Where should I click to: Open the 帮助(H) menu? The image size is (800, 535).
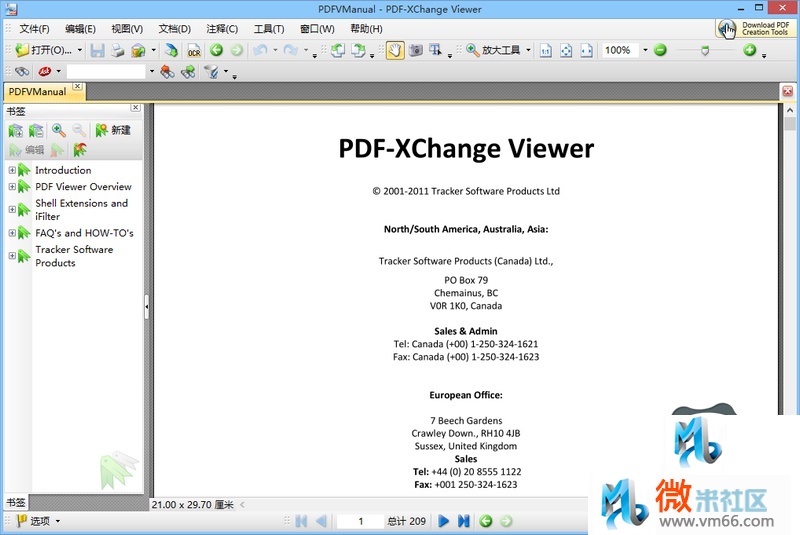coord(366,29)
